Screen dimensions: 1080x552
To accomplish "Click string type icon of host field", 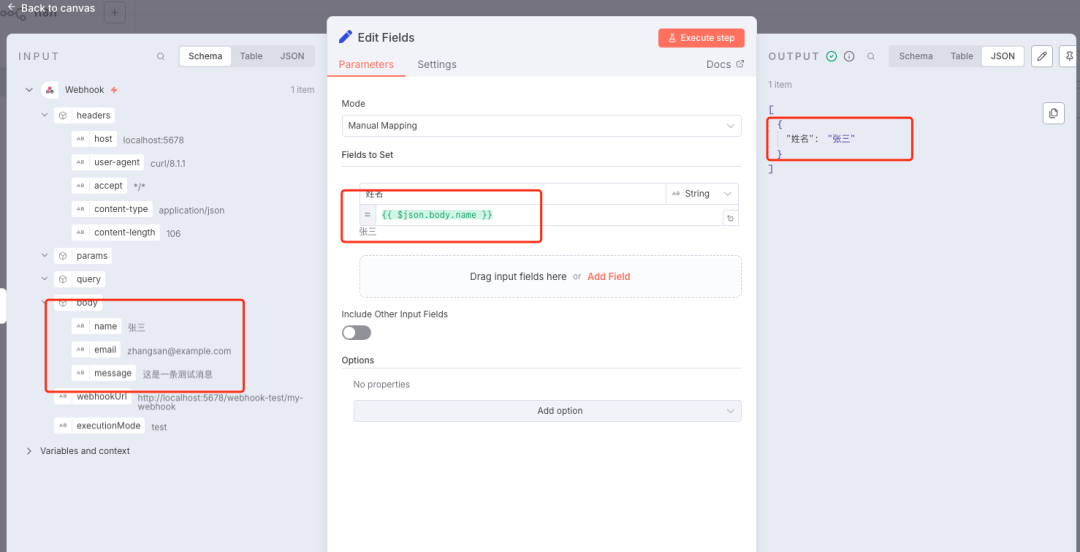I will (81, 139).
